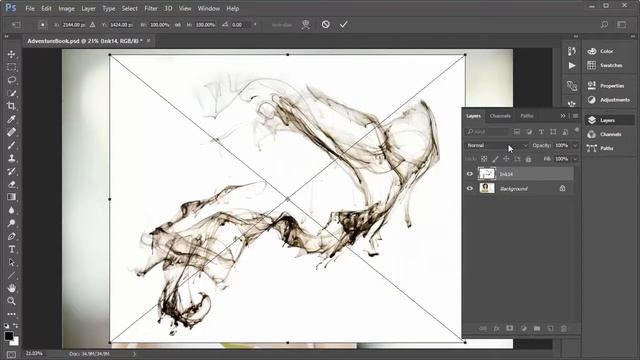The image size is (640, 360).
Task: Select the Clone Stamp tool
Action: coord(11,158)
